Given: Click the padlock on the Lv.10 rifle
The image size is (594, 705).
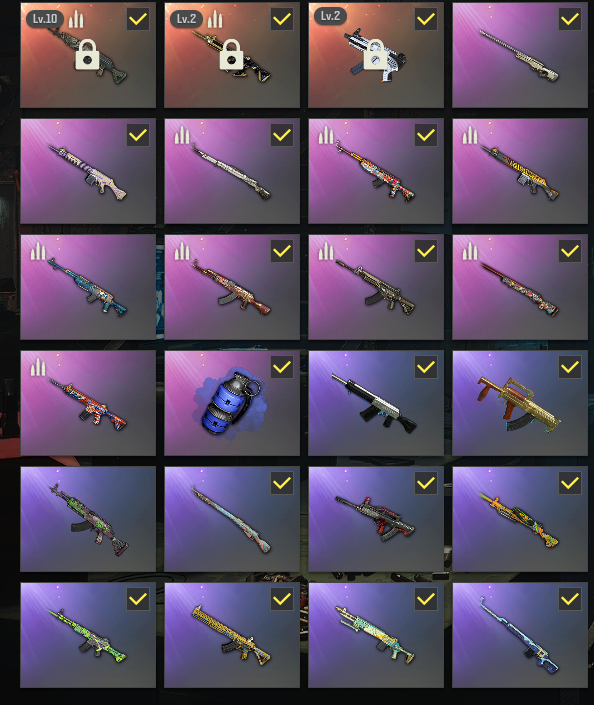Looking at the screenshot, I should (87, 55).
